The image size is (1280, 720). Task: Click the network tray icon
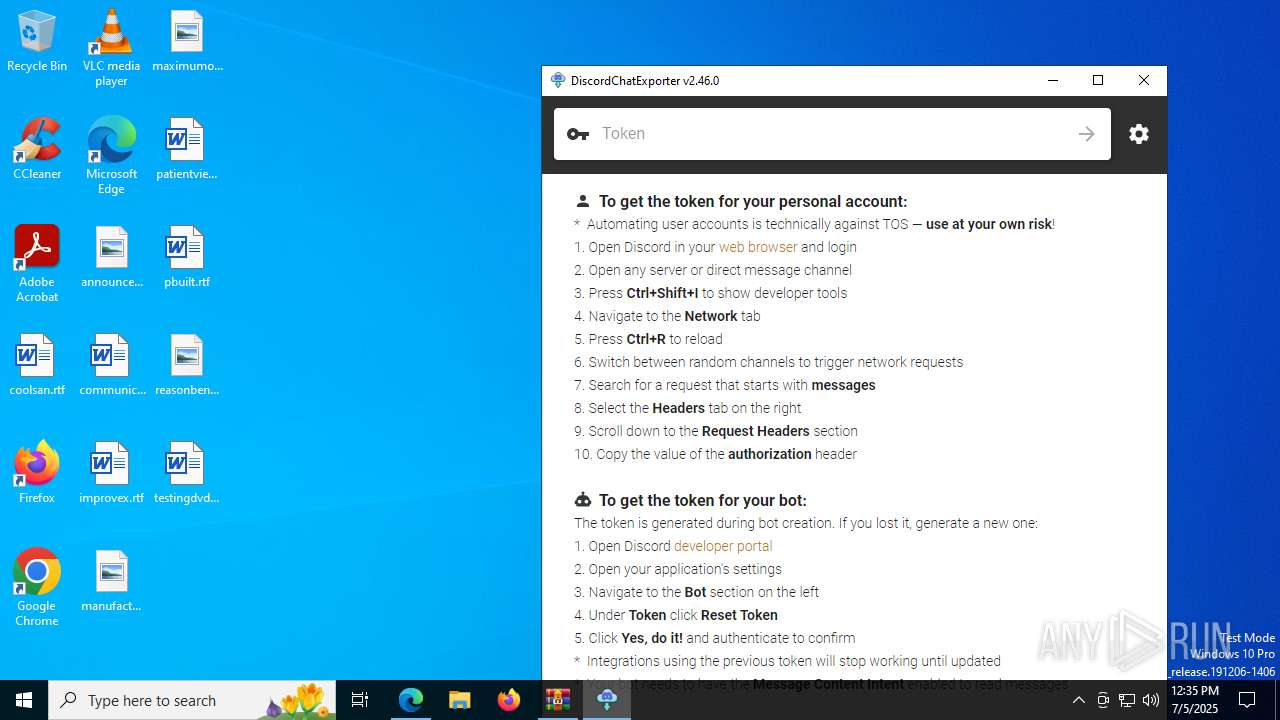[1127, 700]
